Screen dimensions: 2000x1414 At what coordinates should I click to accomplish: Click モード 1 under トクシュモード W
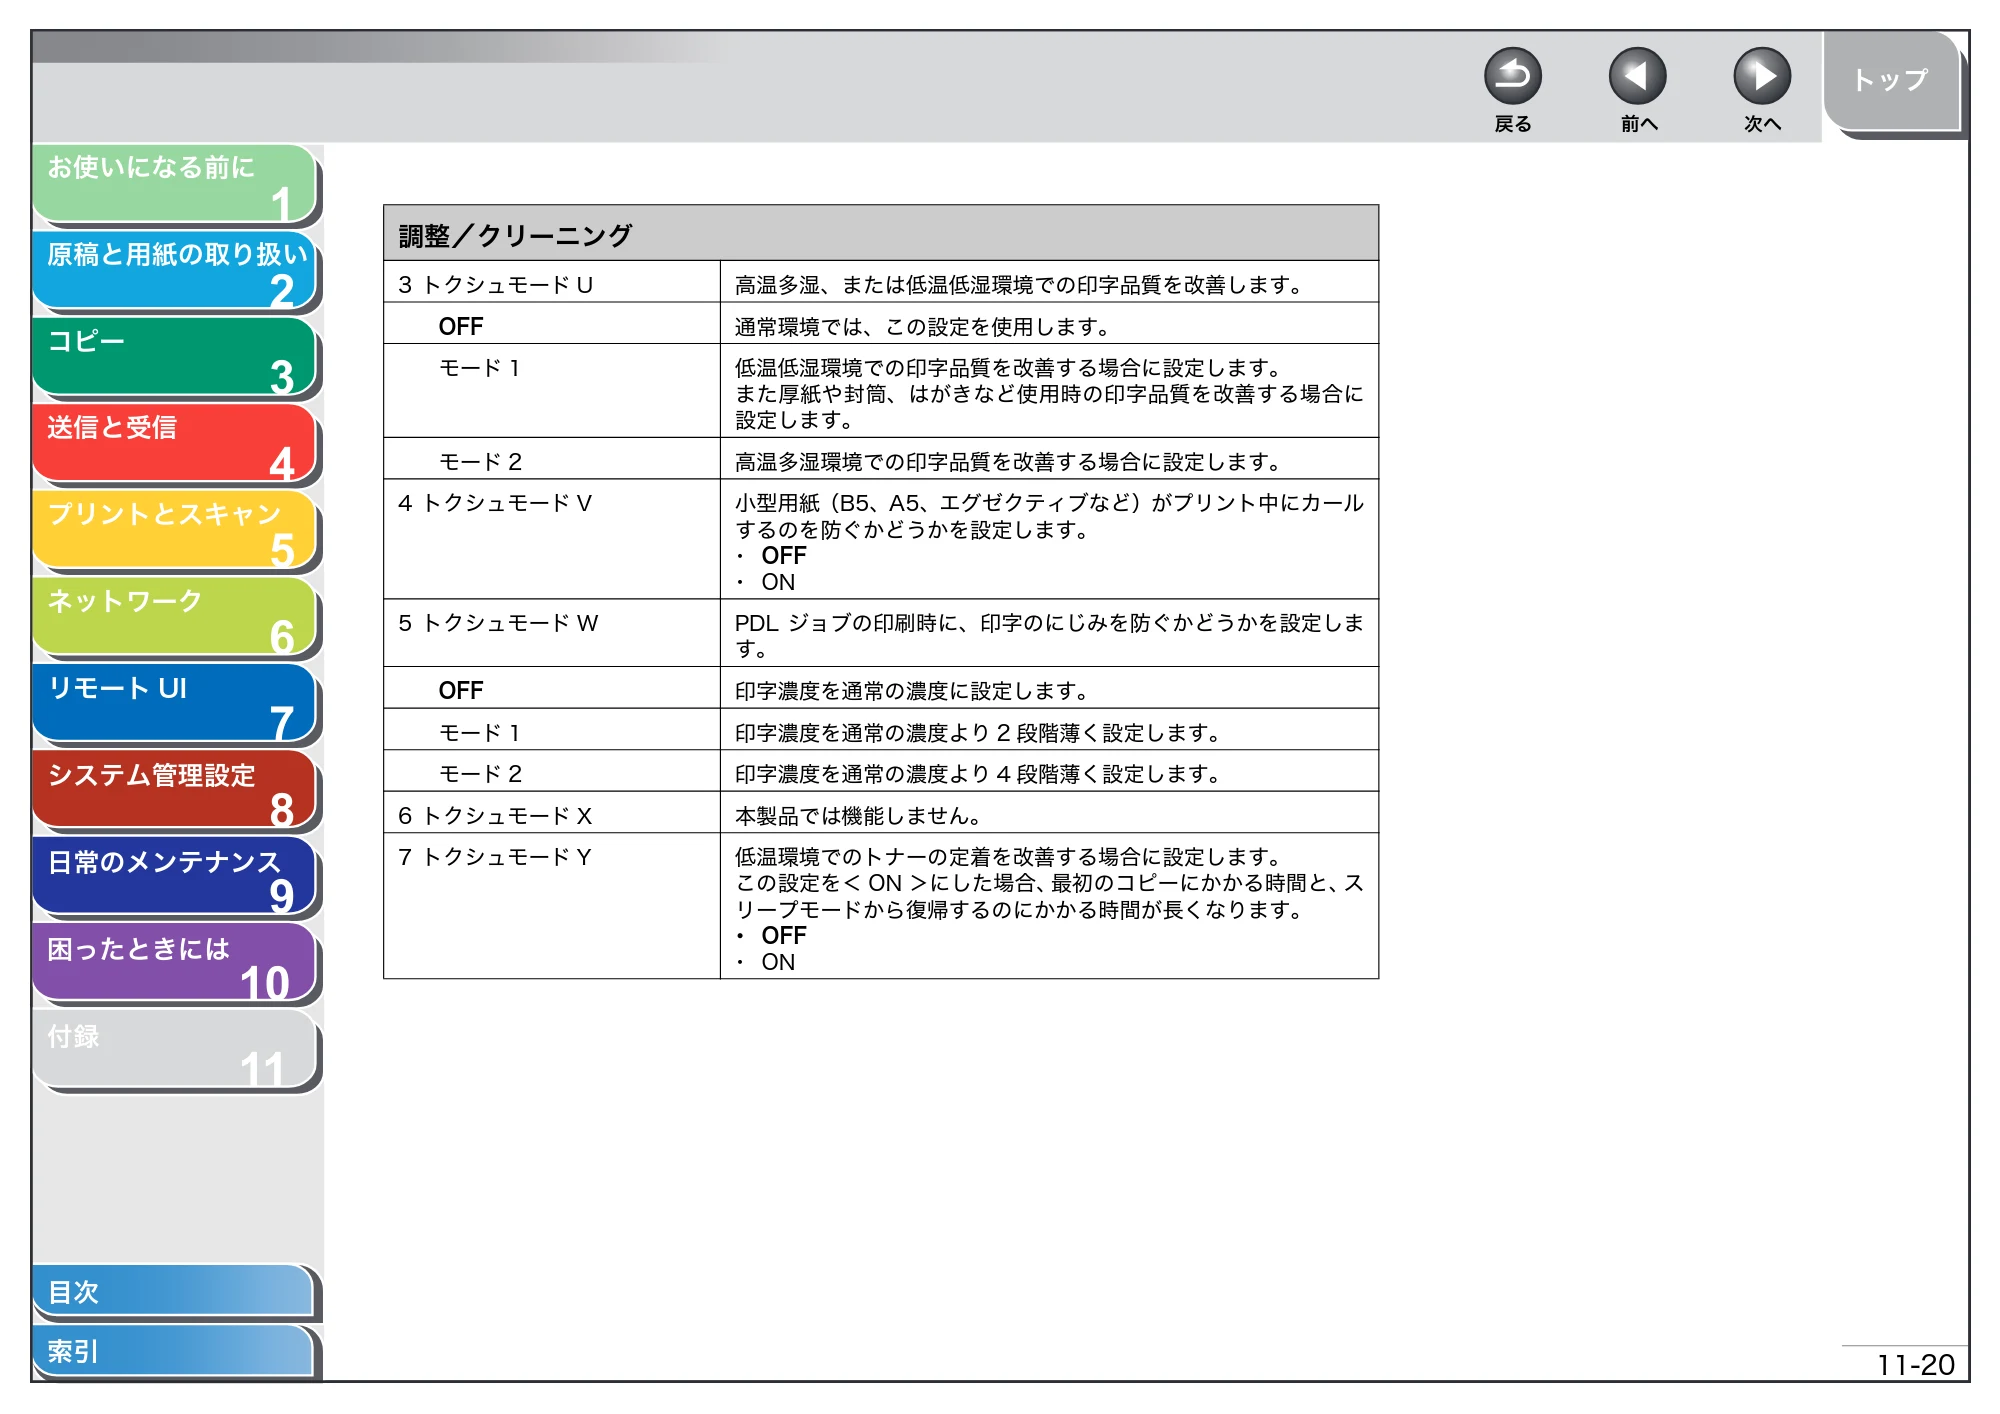click(x=480, y=732)
